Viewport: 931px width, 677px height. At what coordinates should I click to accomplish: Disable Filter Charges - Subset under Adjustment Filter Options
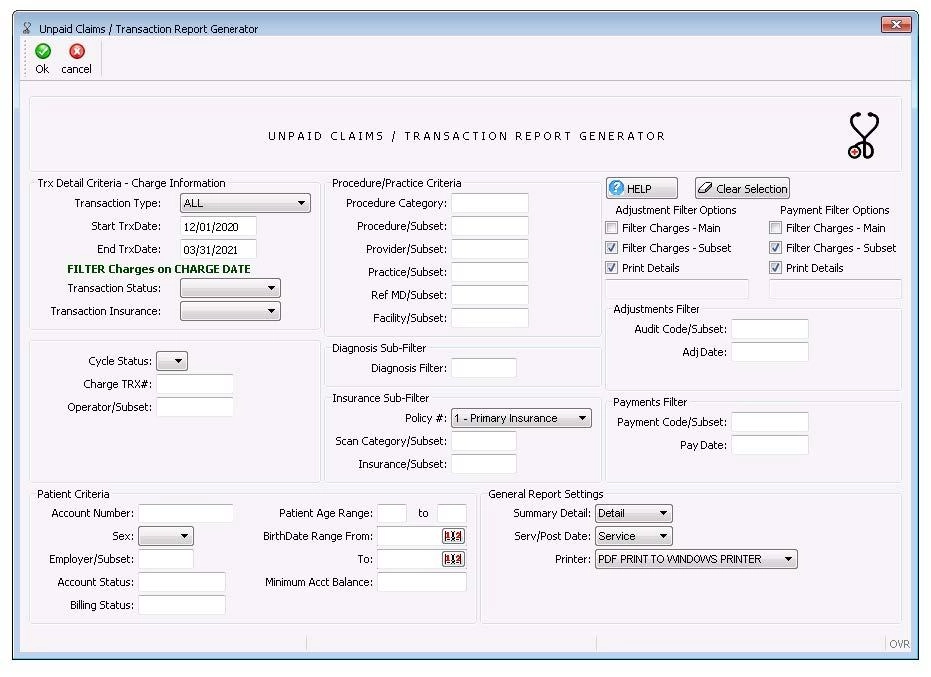pyautogui.click(x=611, y=248)
